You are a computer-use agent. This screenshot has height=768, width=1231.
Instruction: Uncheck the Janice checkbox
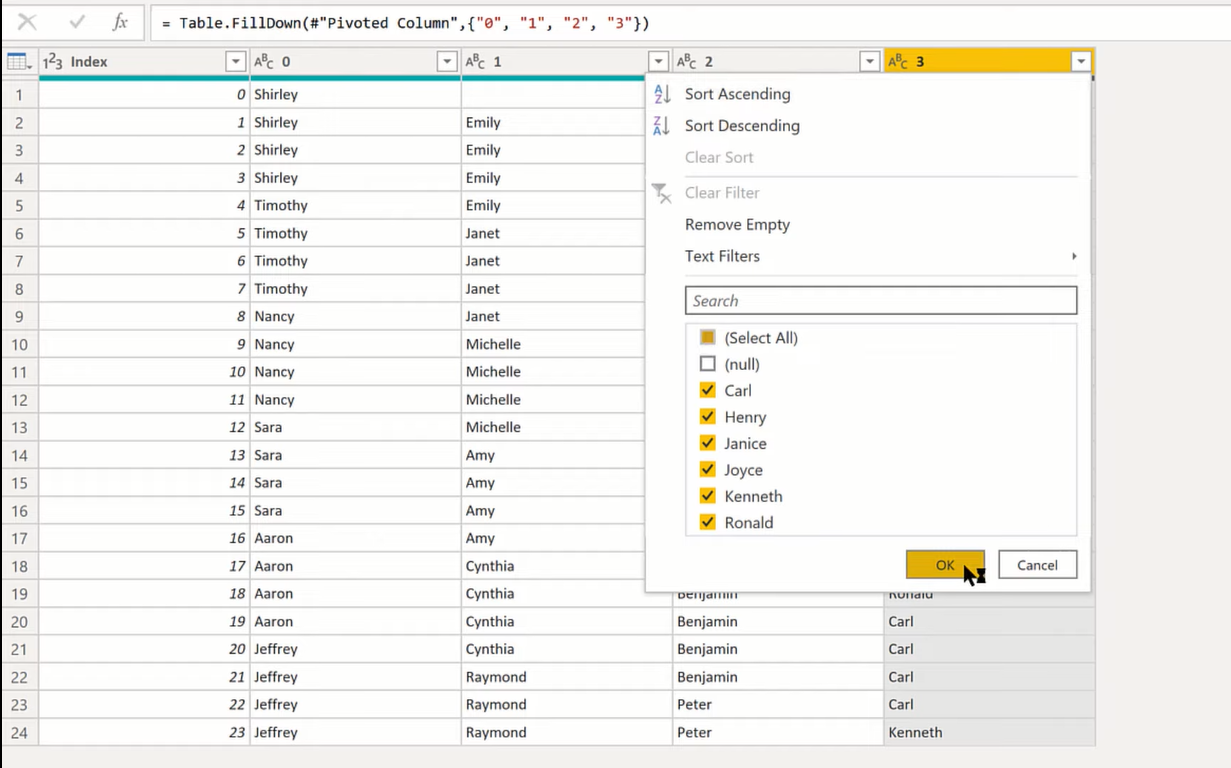click(708, 443)
